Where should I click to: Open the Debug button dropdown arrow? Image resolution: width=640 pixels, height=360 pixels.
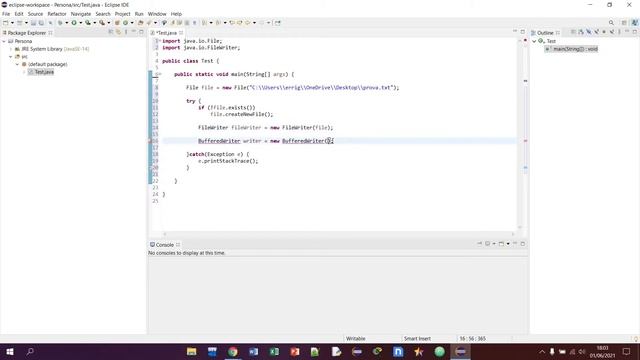click(x=67, y=23)
